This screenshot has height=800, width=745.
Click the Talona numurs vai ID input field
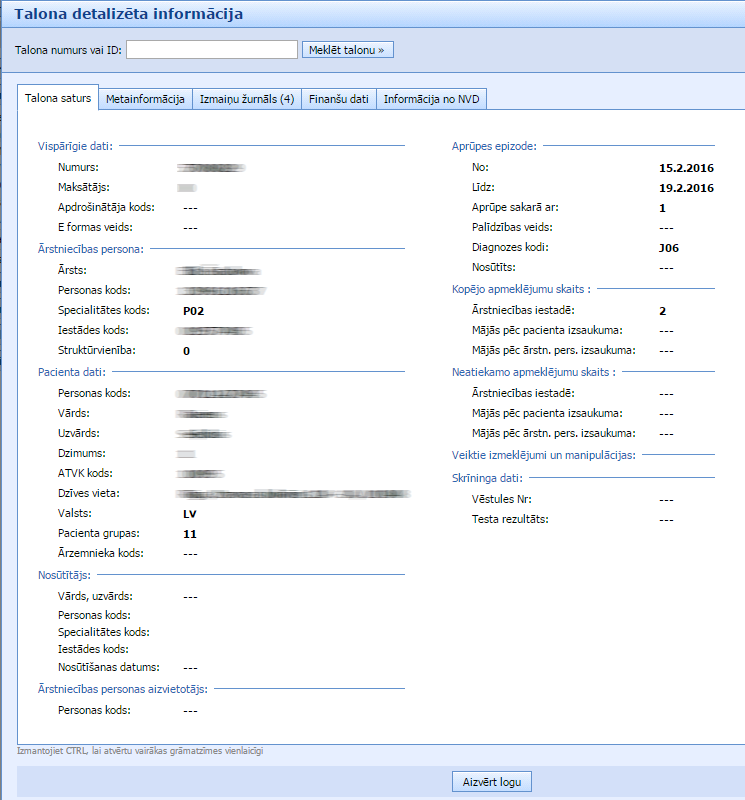click(212, 49)
